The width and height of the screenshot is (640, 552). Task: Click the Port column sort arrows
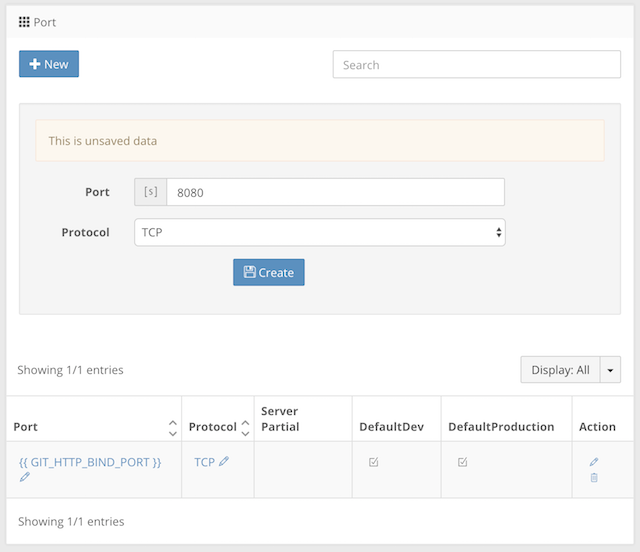[173, 428]
